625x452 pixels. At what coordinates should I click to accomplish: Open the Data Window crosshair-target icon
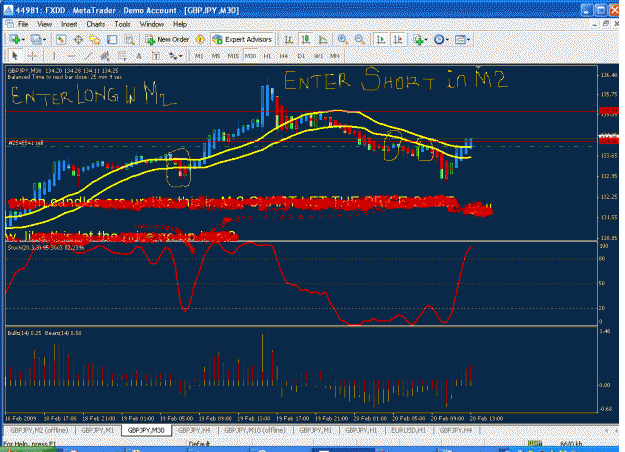[78, 39]
